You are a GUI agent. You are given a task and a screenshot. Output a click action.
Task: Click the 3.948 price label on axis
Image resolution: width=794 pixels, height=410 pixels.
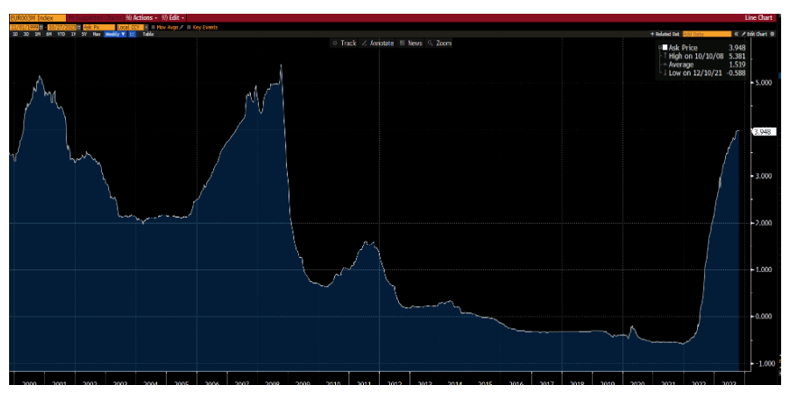click(x=762, y=132)
